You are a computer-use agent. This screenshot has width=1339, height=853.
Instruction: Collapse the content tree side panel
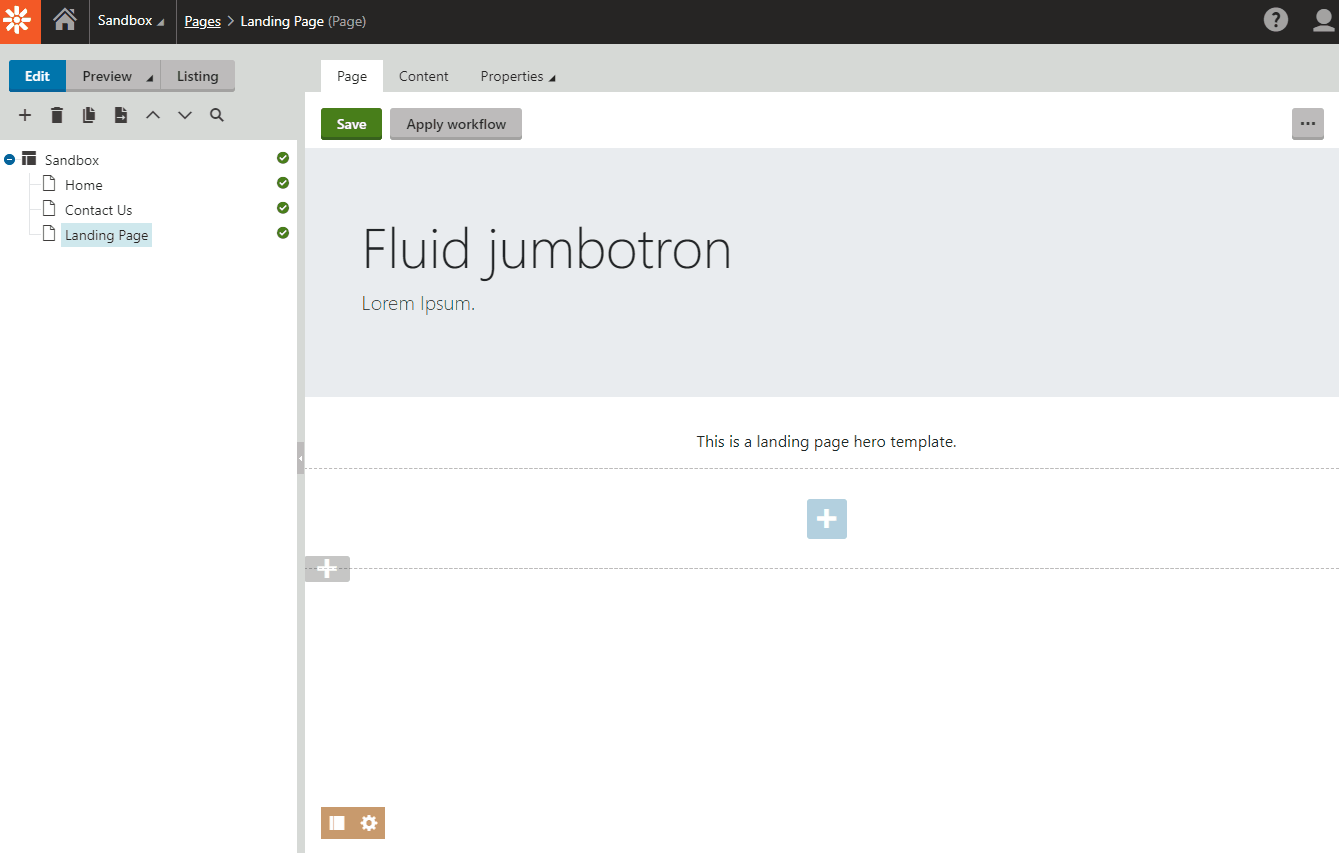(x=300, y=458)
